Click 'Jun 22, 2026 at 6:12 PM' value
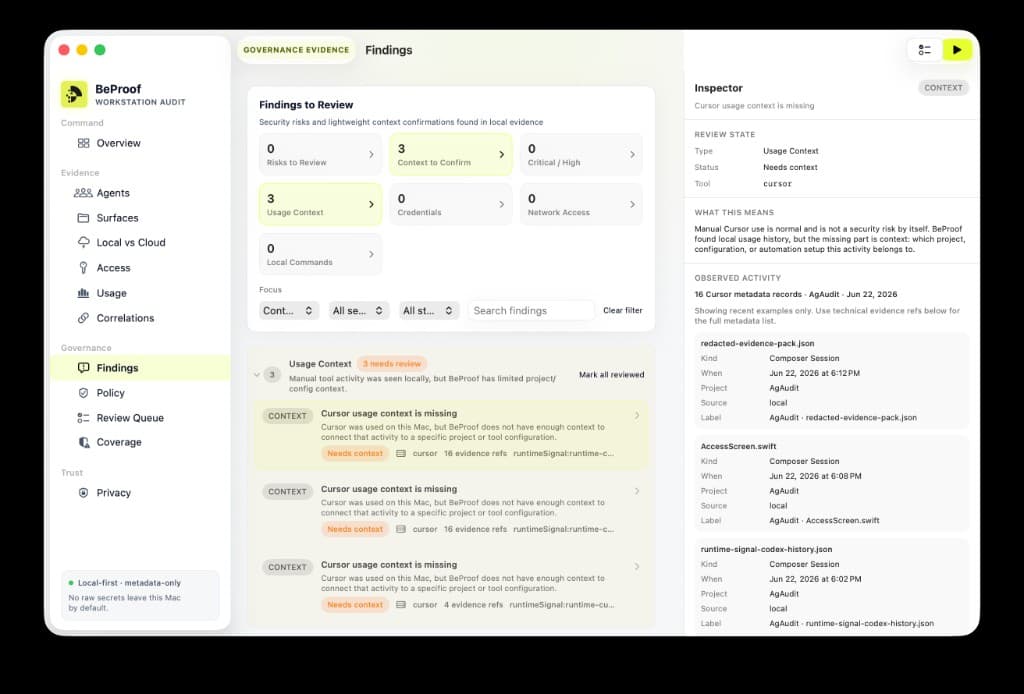Viewport: 1024px width, 694px height. point(814,373)
